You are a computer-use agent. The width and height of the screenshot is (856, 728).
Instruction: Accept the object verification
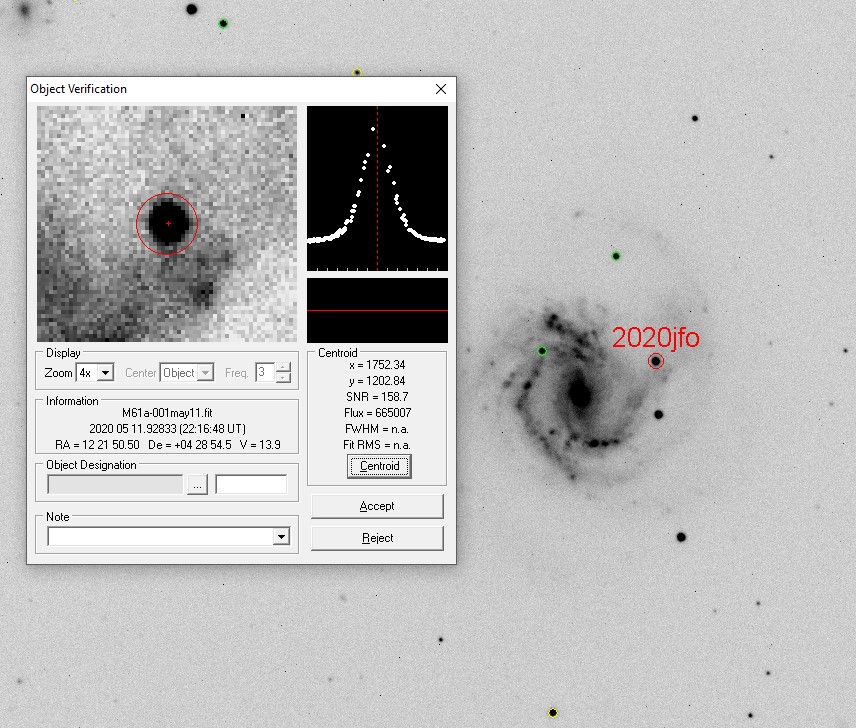click(x=377, y=506)
